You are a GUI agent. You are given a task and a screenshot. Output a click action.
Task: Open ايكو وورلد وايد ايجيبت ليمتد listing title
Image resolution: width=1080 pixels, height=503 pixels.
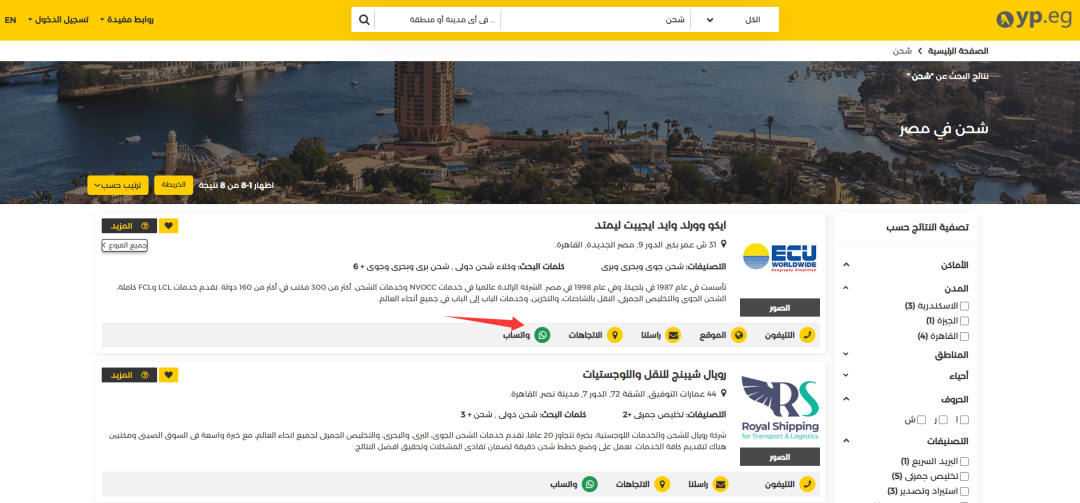661,226
